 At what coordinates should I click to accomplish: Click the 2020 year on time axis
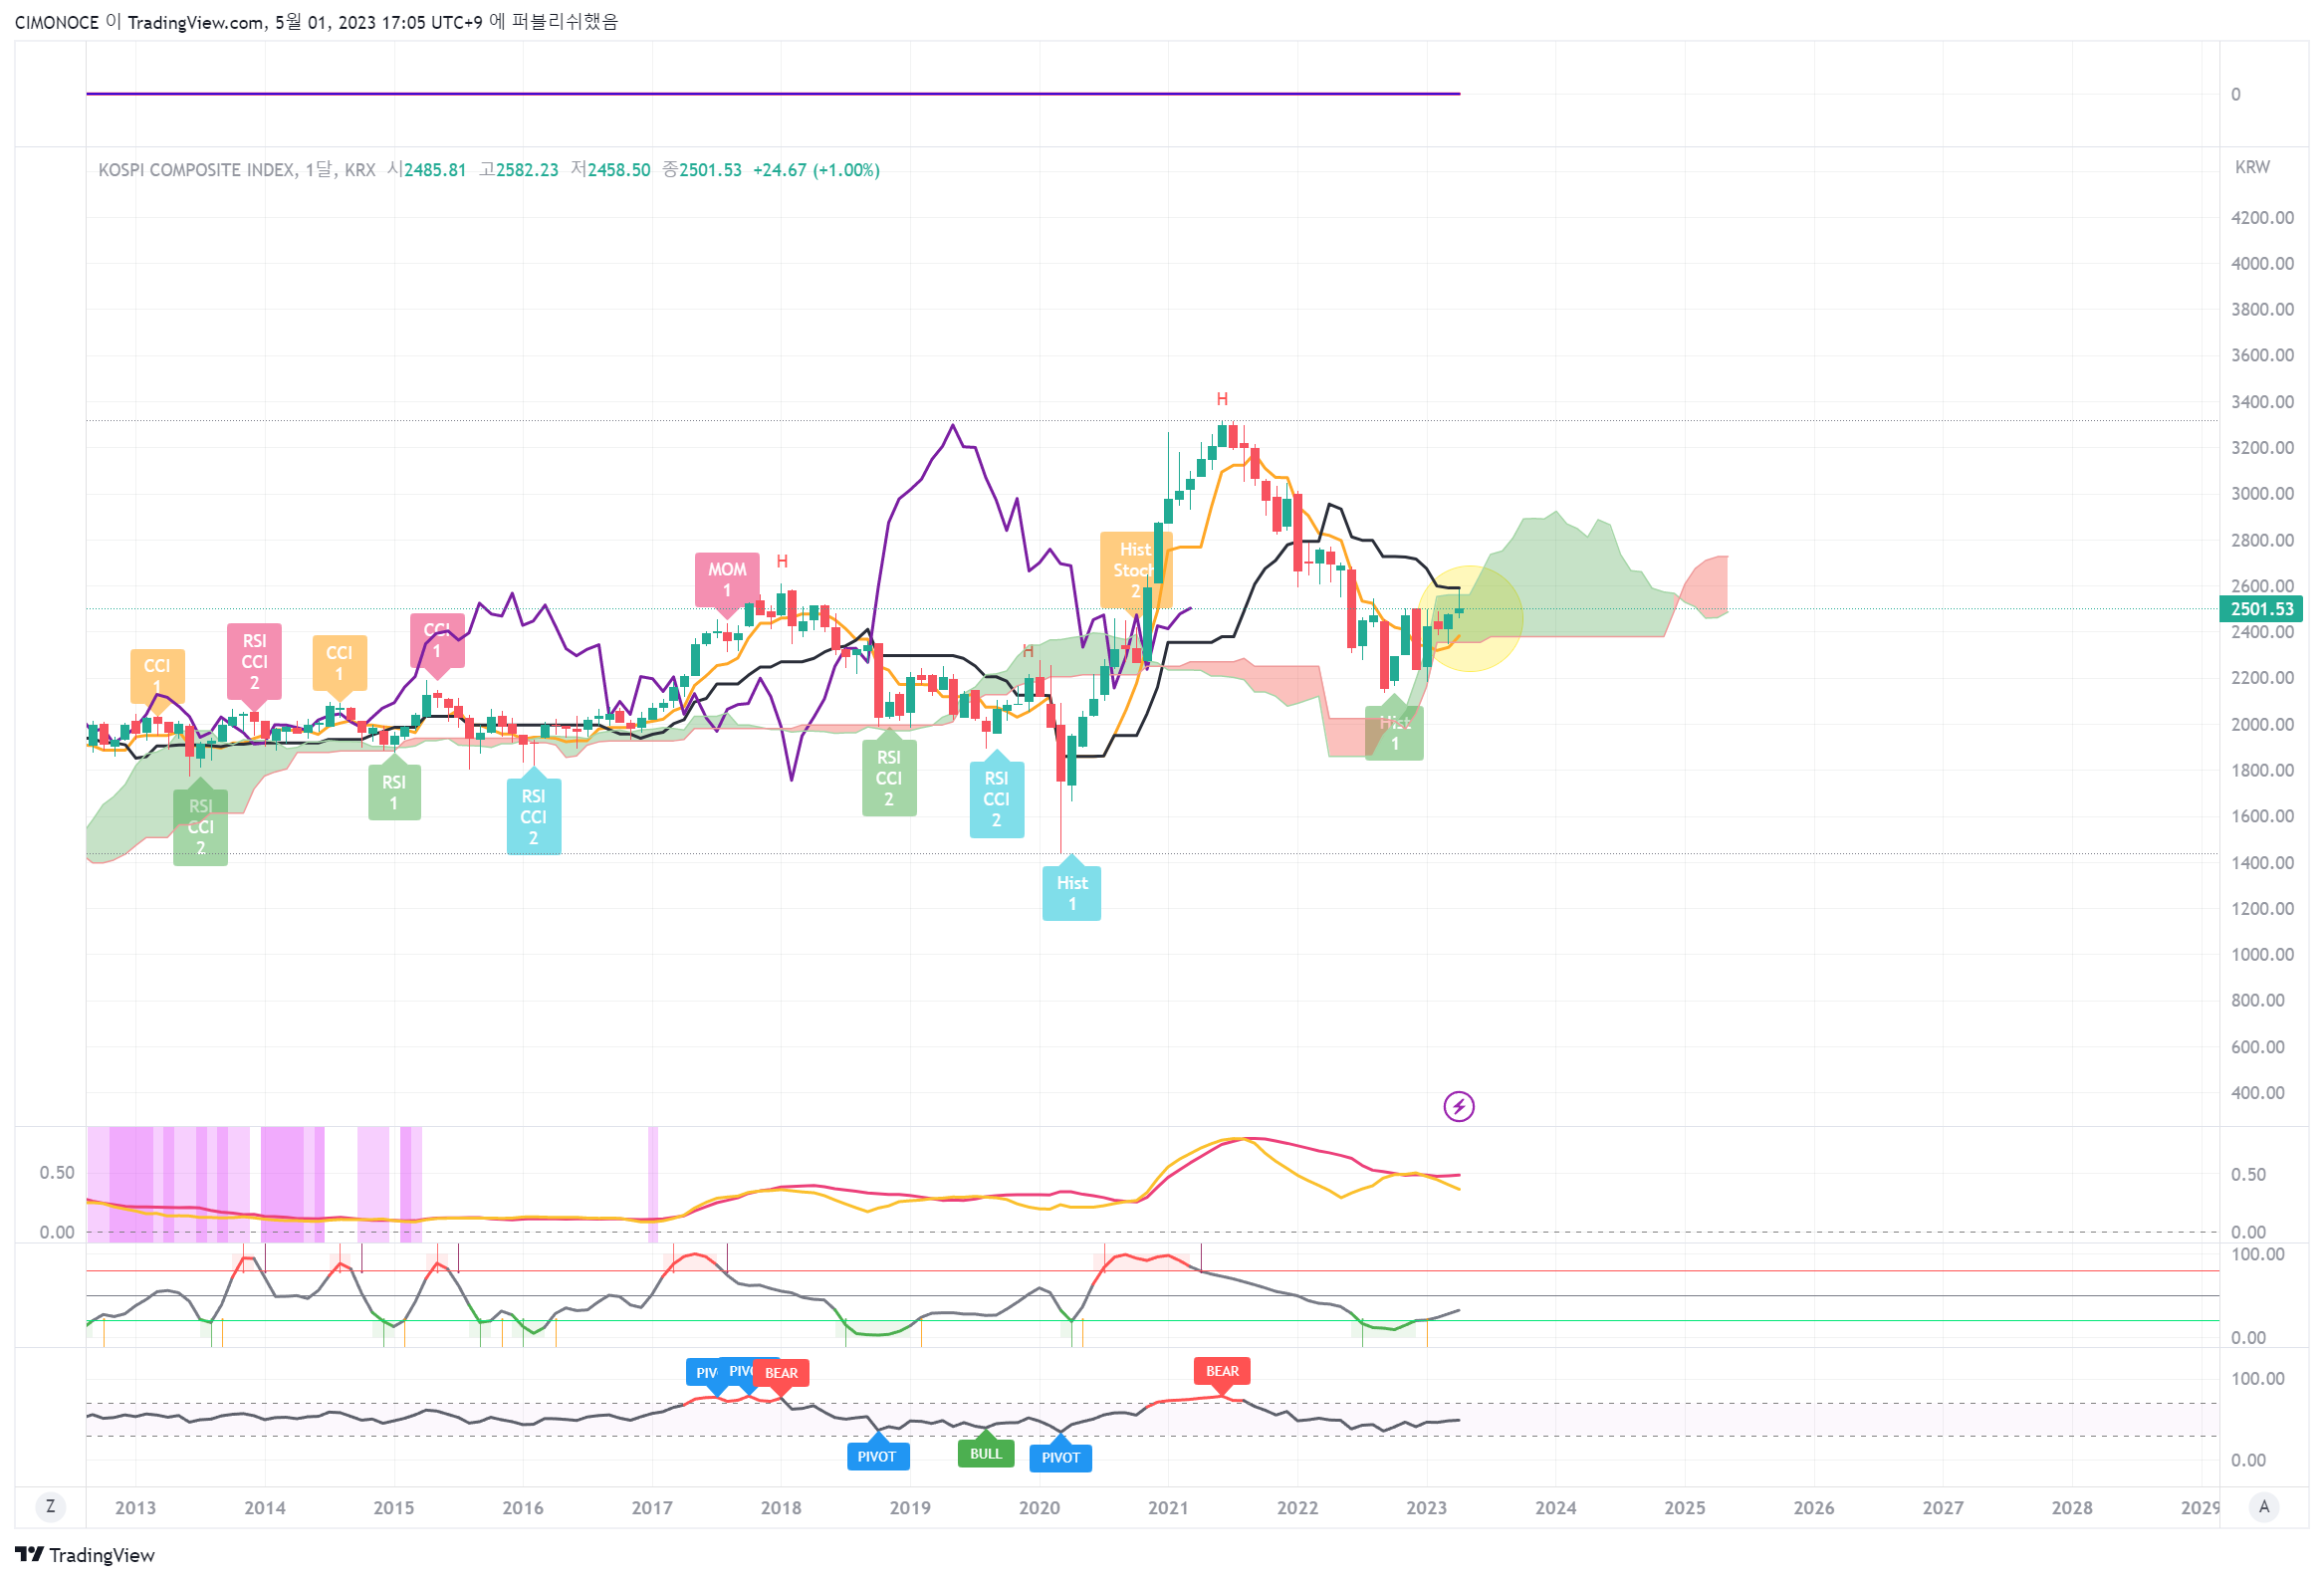[x=1039, y=1508]
